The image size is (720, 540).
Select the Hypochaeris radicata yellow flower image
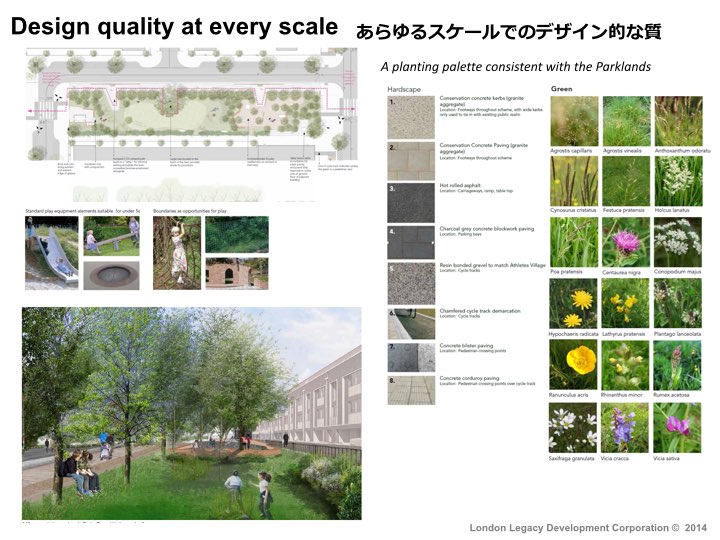[x=574, y=303]
